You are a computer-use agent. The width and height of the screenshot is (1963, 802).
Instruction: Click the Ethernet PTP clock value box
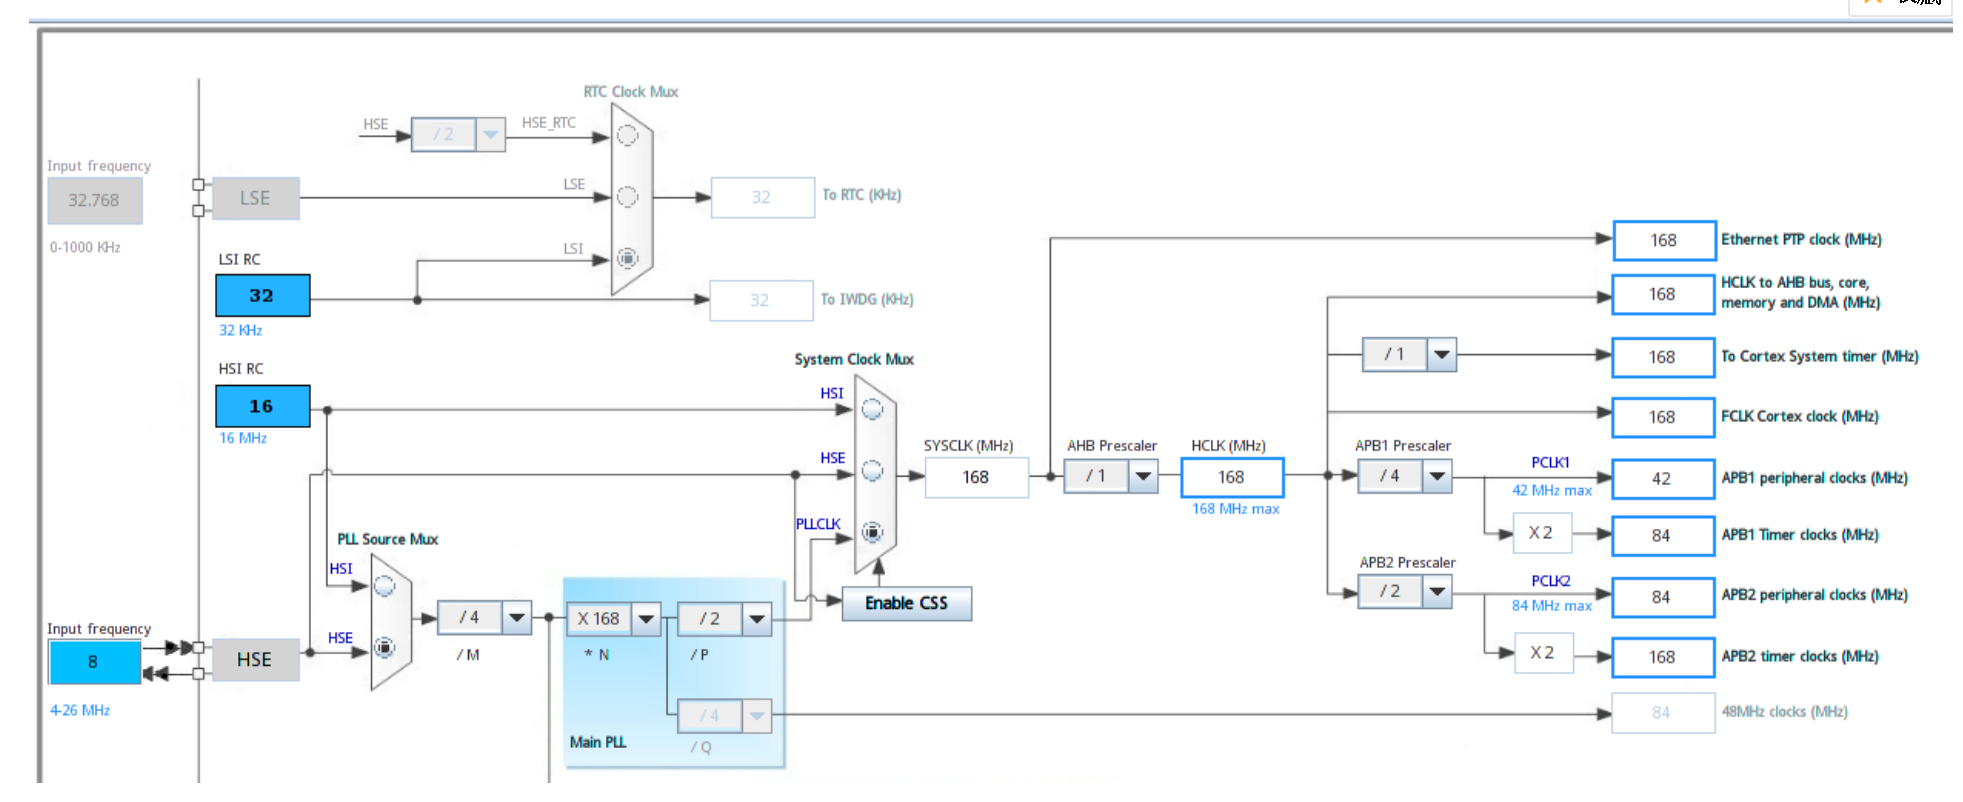(1664, 240)
